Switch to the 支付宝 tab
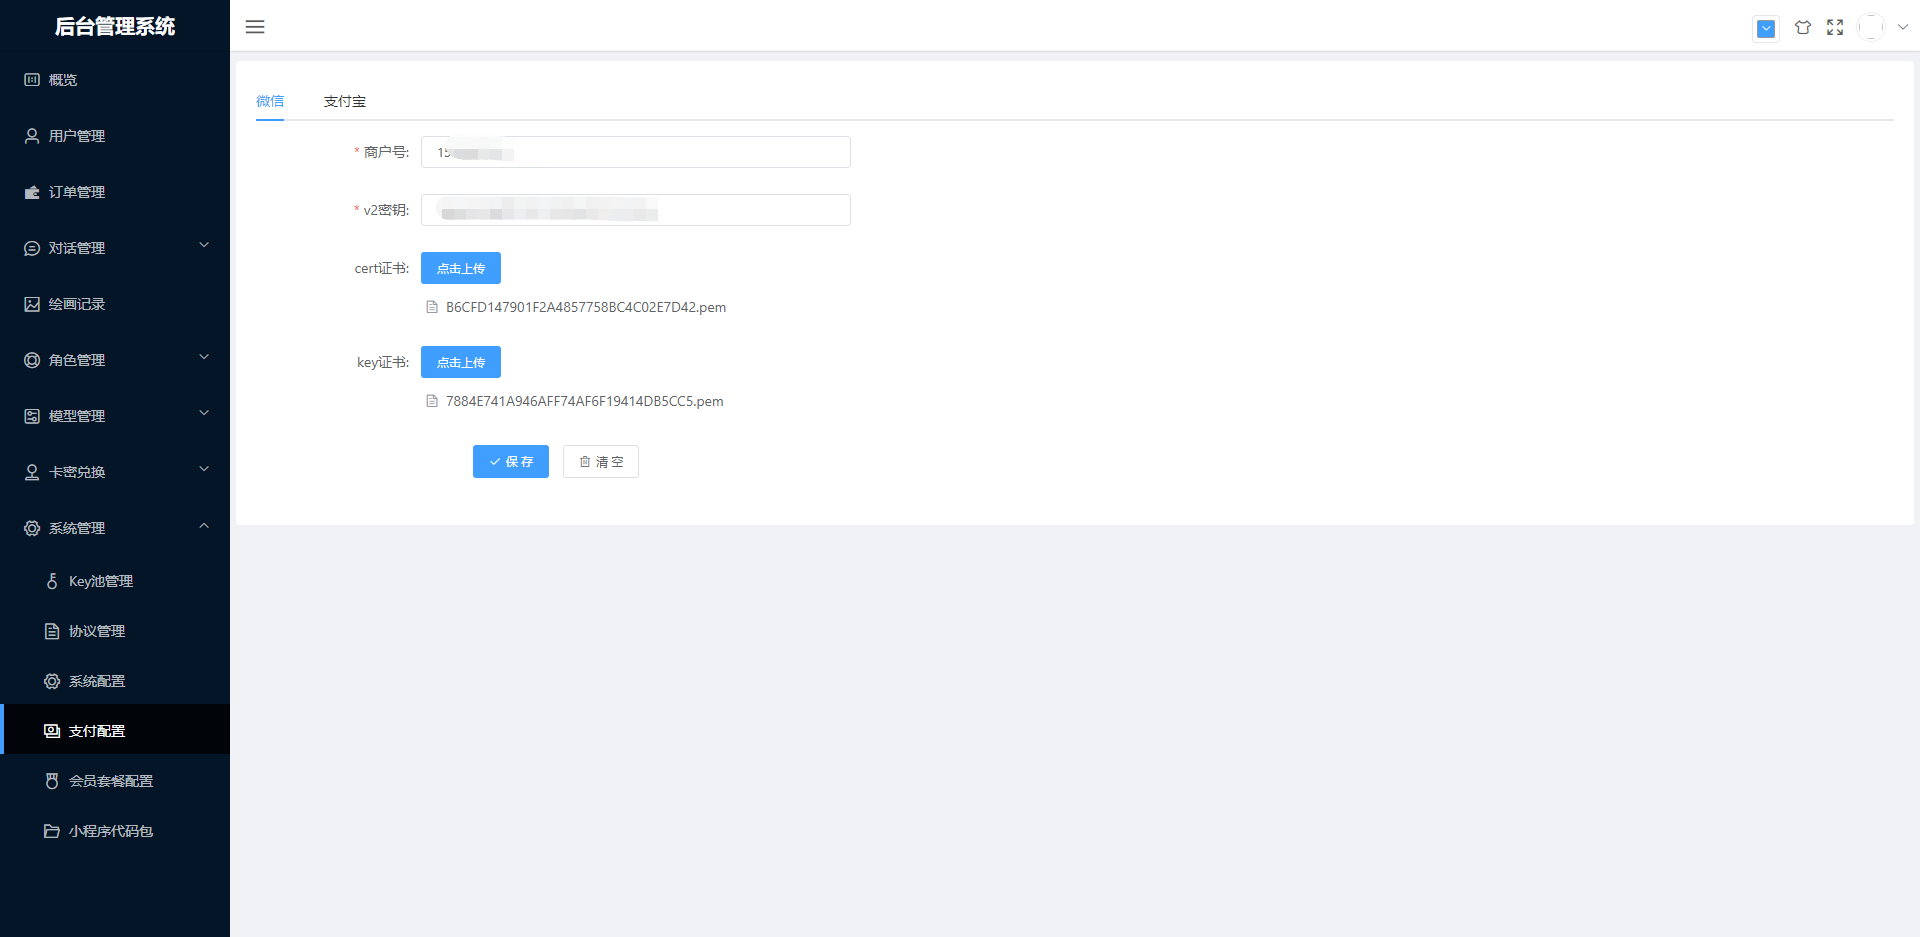Image resolution: width=1920 pixels, height=937 pixels. 344,101
